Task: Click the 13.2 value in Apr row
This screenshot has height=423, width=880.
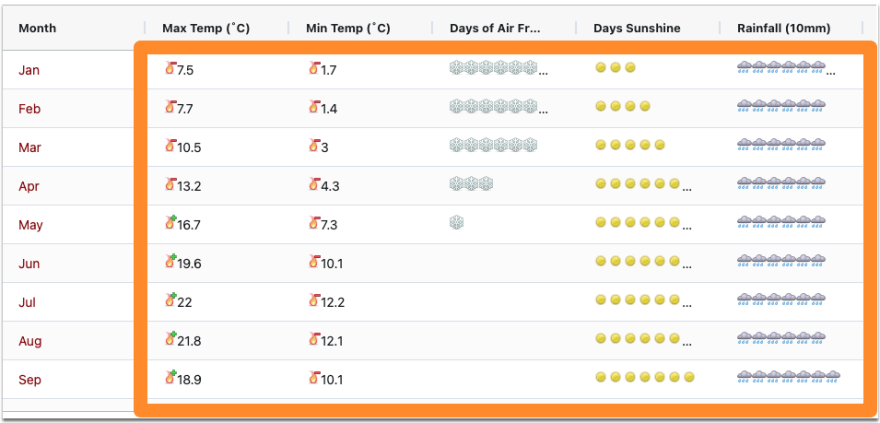Action: (x=189, y=187)
